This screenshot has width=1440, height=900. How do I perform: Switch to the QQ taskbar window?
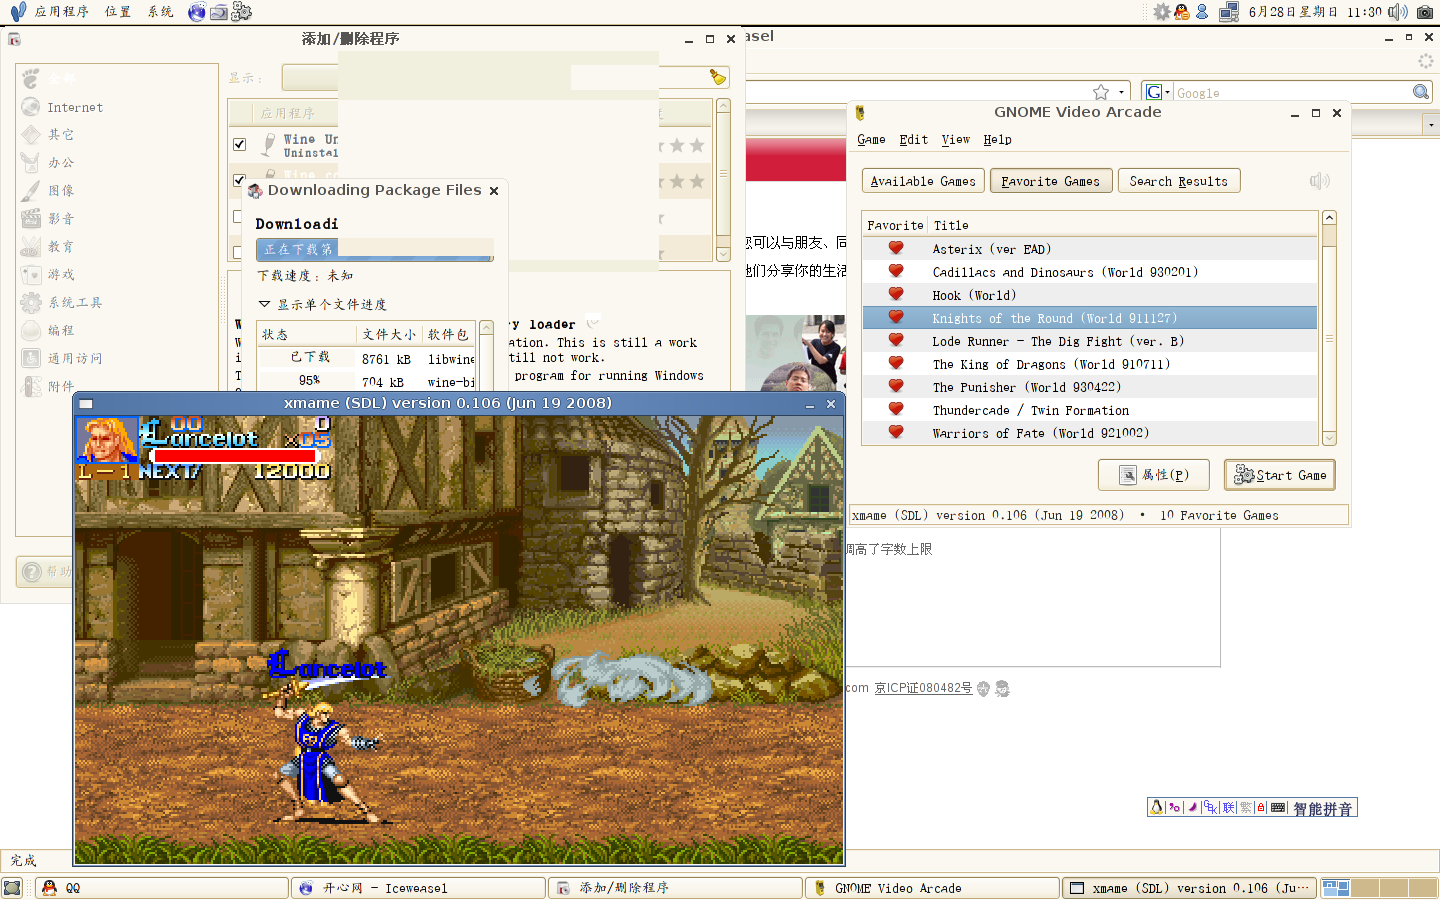[162, 888]
